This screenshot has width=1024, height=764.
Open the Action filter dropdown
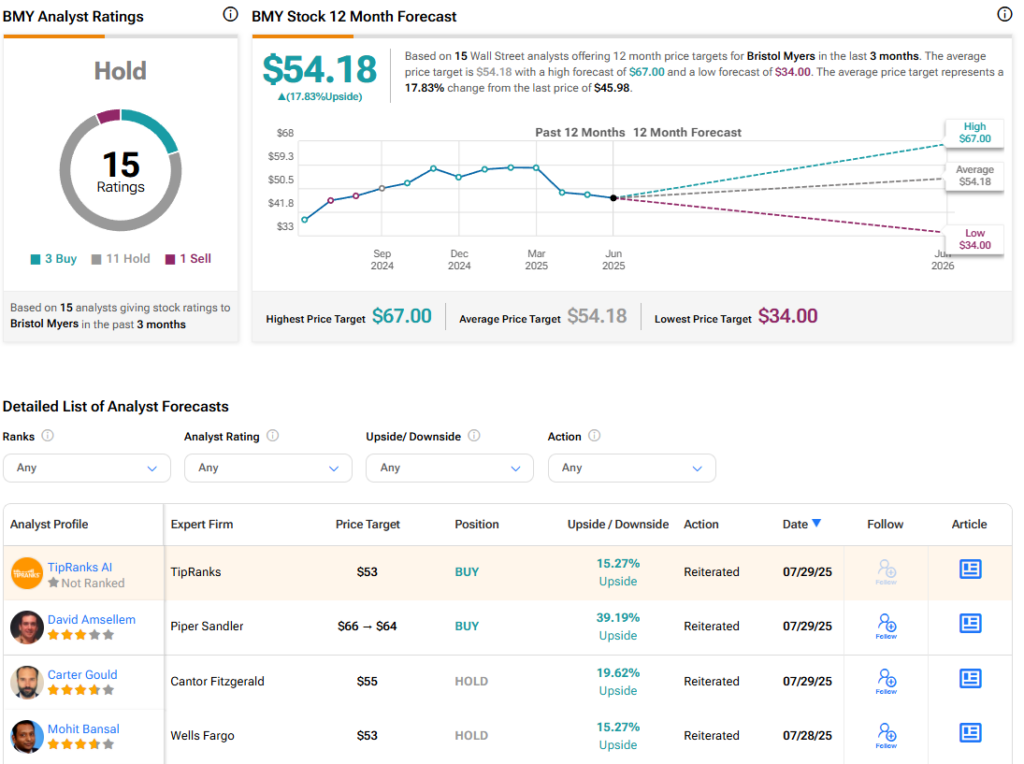click(632, 468)
